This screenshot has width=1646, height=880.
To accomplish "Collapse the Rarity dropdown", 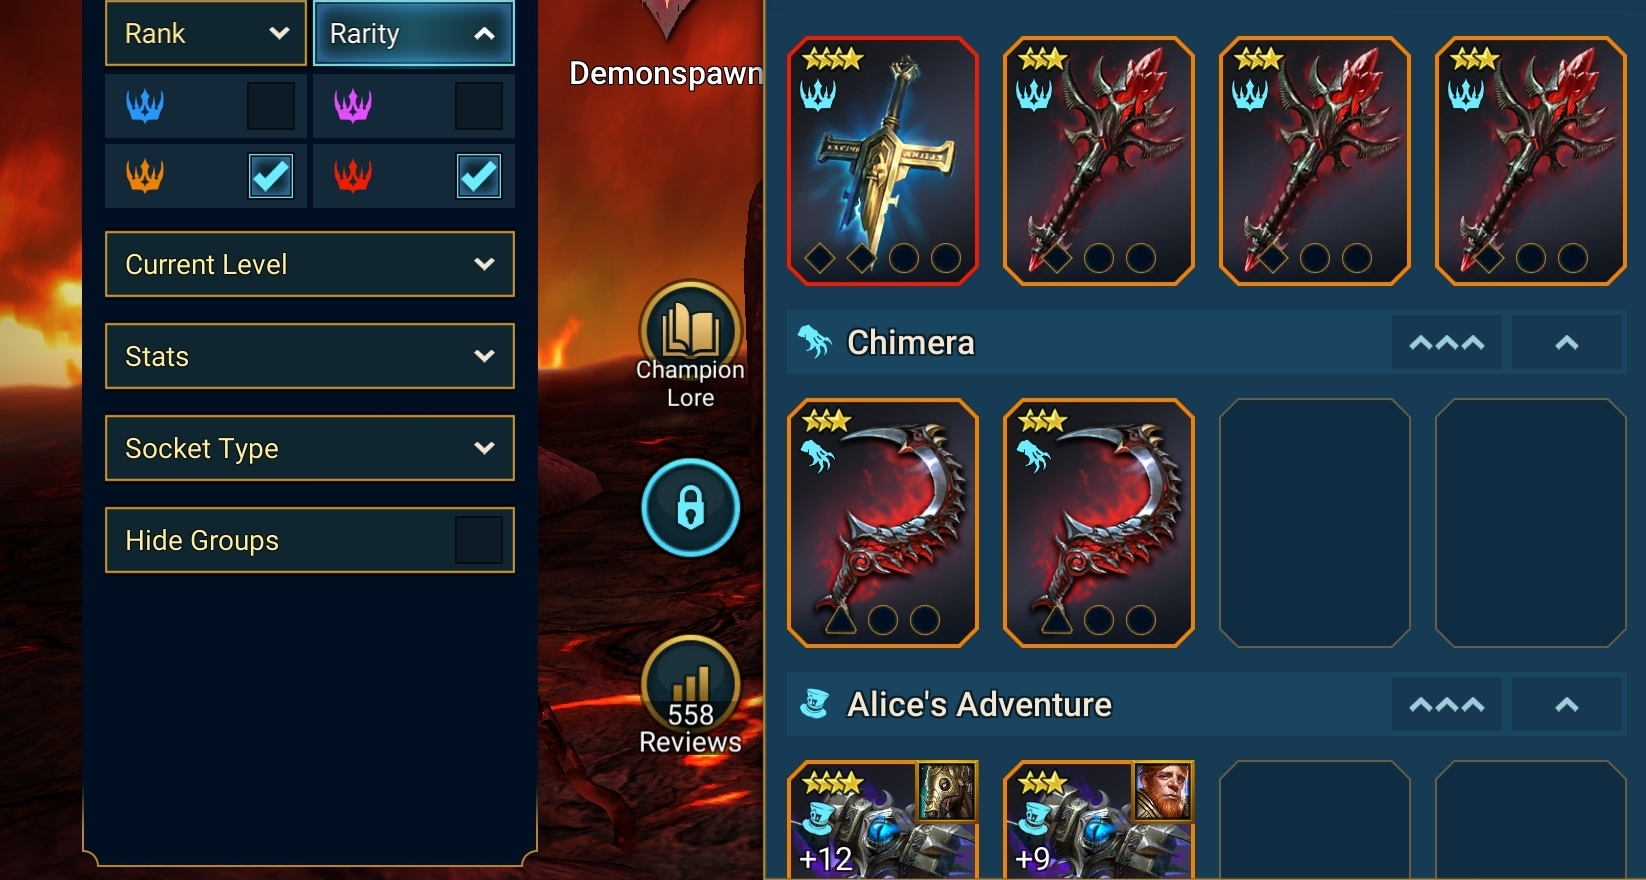I will point(414,33).
